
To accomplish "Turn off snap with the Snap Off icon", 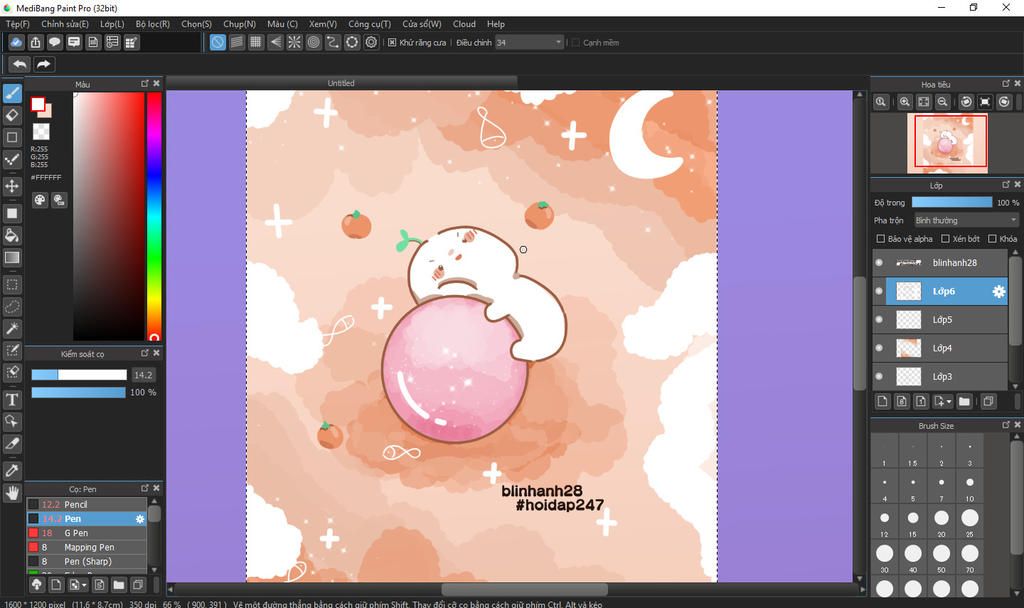I will [x=217, y=42].
